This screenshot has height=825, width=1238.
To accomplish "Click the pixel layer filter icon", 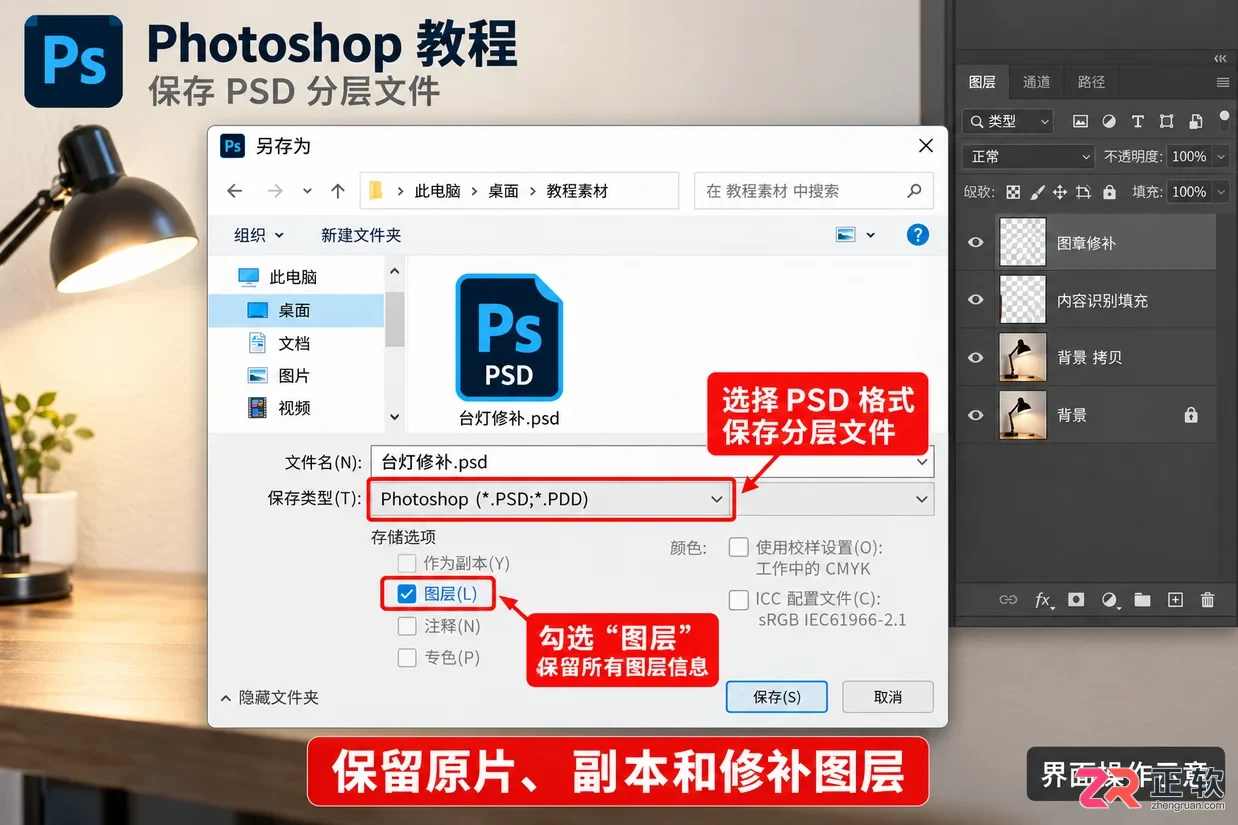I will (x=1080, y=121).
